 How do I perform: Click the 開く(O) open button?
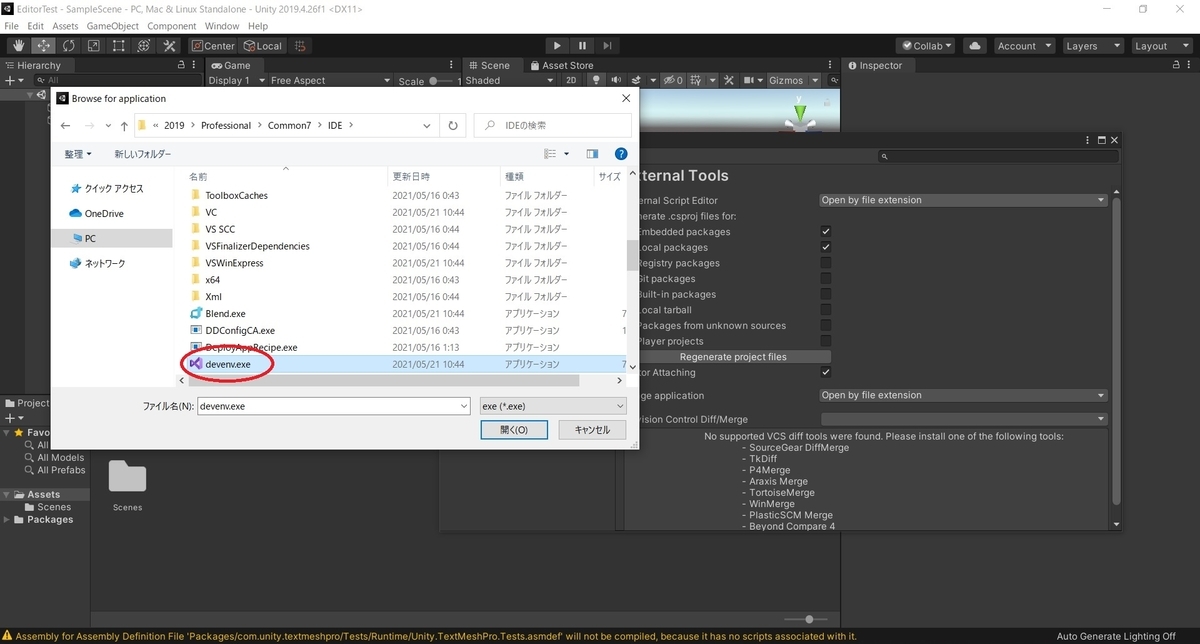tap(513, 429)
